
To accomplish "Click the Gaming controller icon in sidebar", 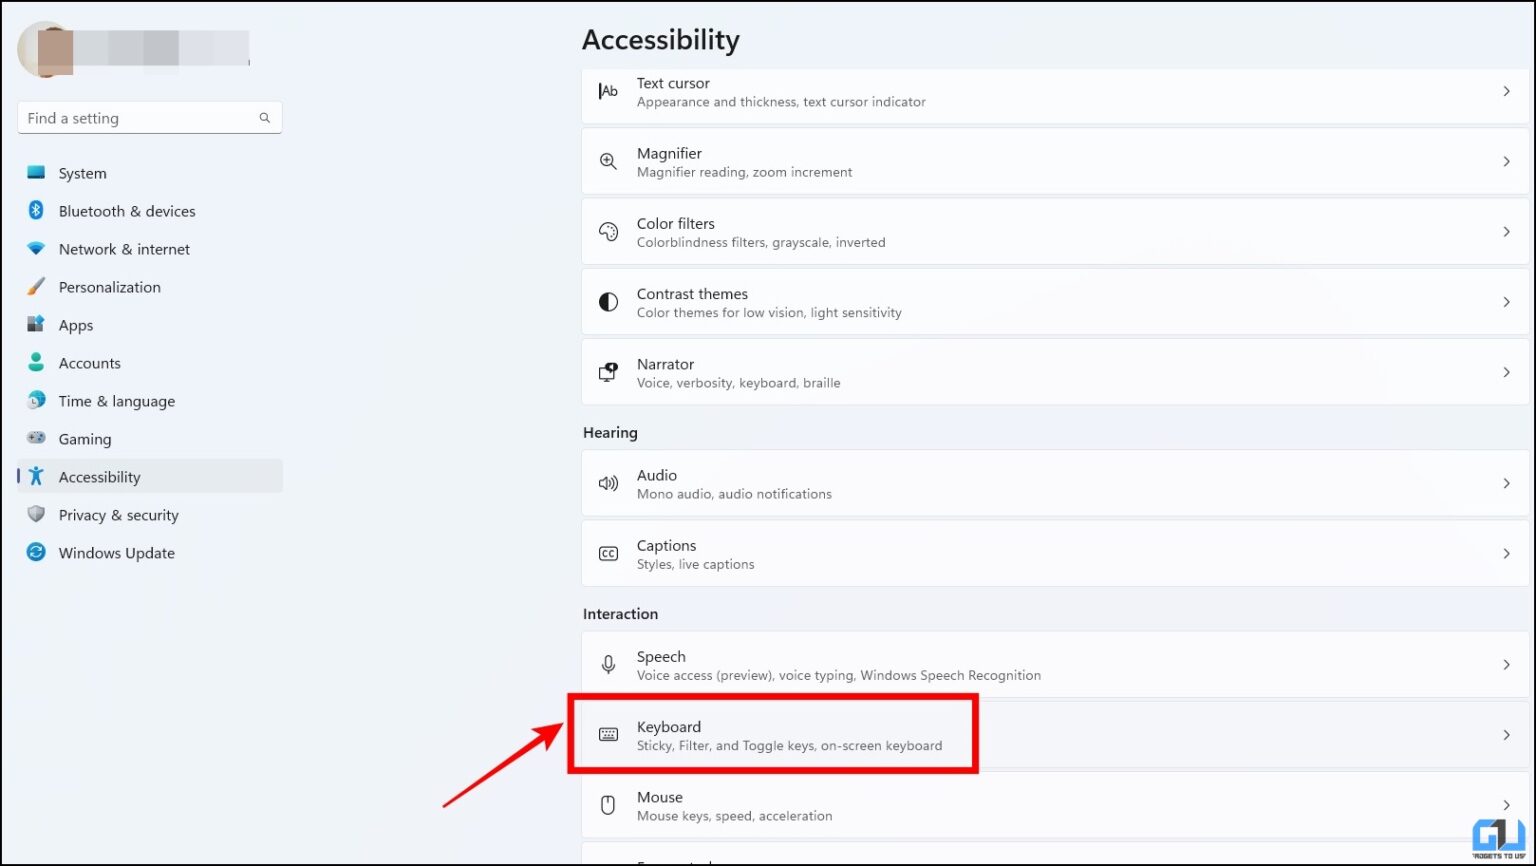I will pos(36,439).
